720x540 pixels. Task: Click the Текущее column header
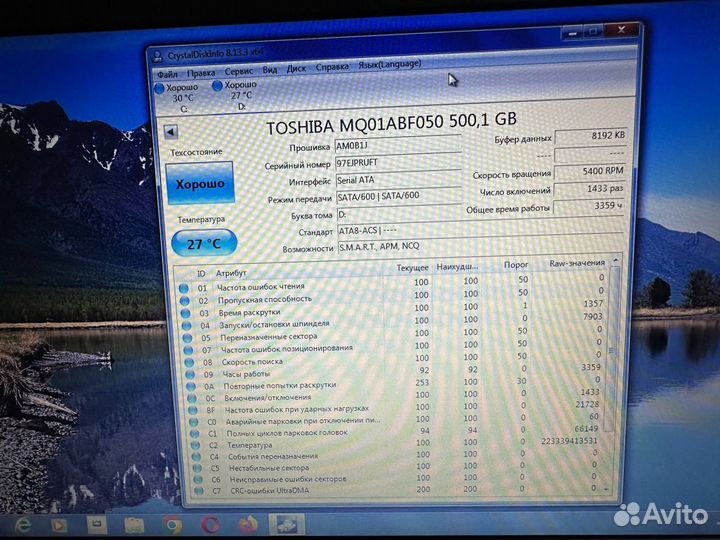click(412, 267)
